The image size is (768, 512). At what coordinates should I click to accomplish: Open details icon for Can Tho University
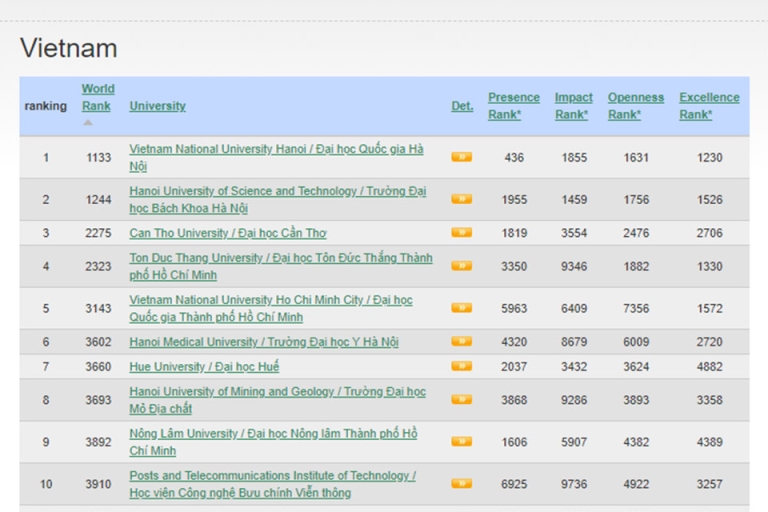(461, 232)
